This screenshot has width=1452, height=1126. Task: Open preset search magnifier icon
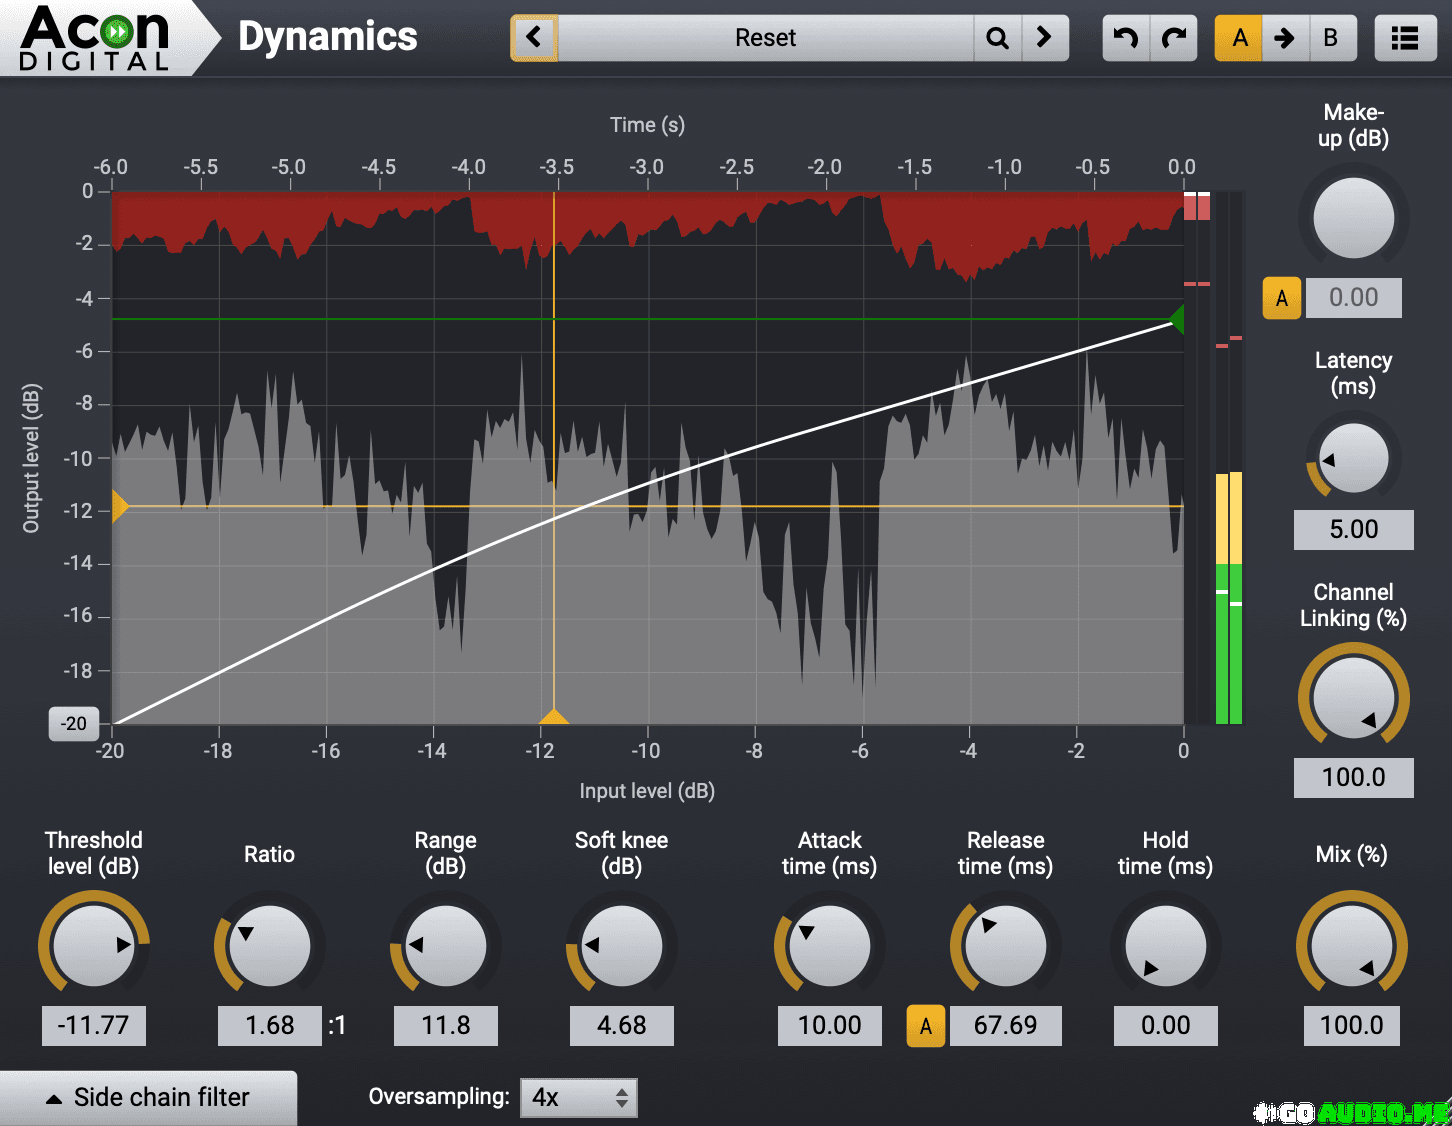(997, 38)
